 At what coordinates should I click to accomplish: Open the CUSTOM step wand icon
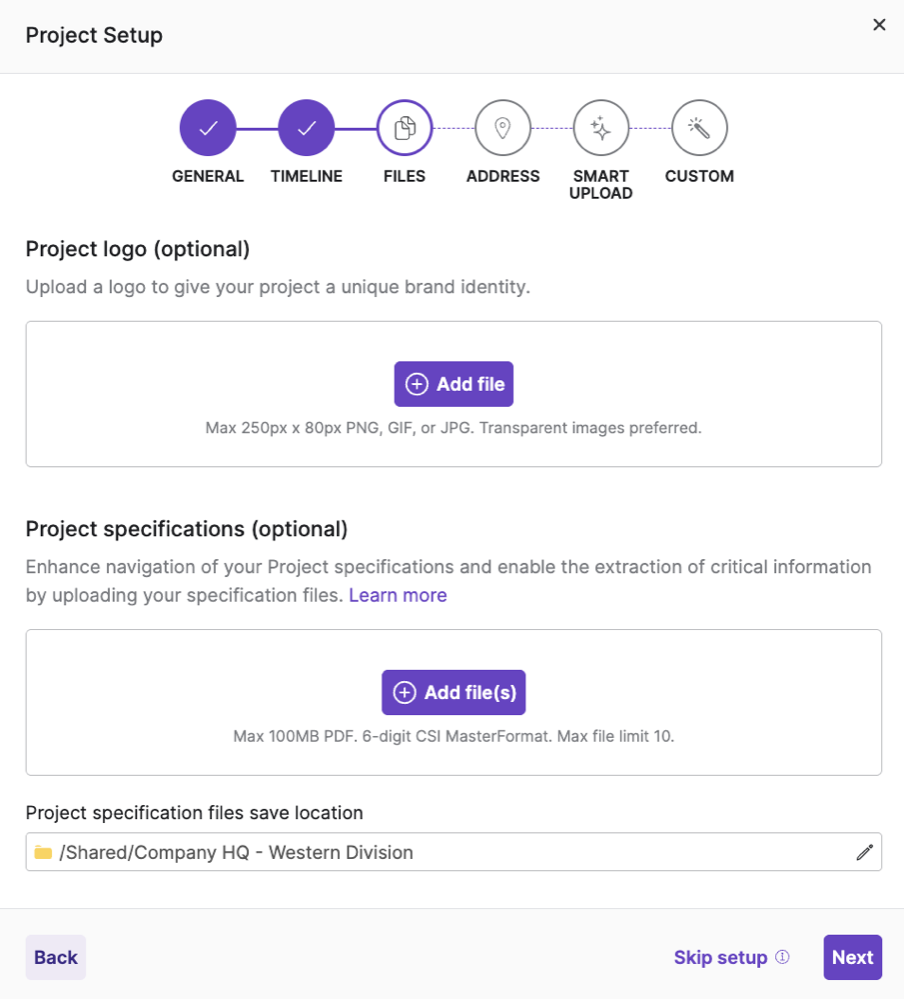click(699, 127)
